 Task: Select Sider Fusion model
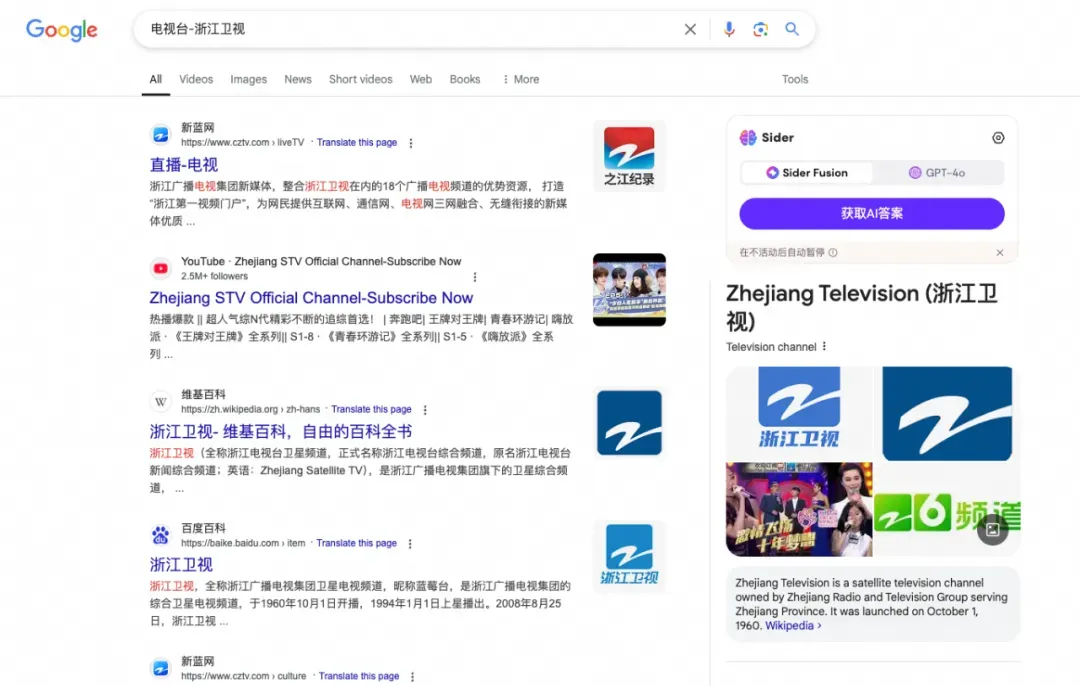point(807,173)
